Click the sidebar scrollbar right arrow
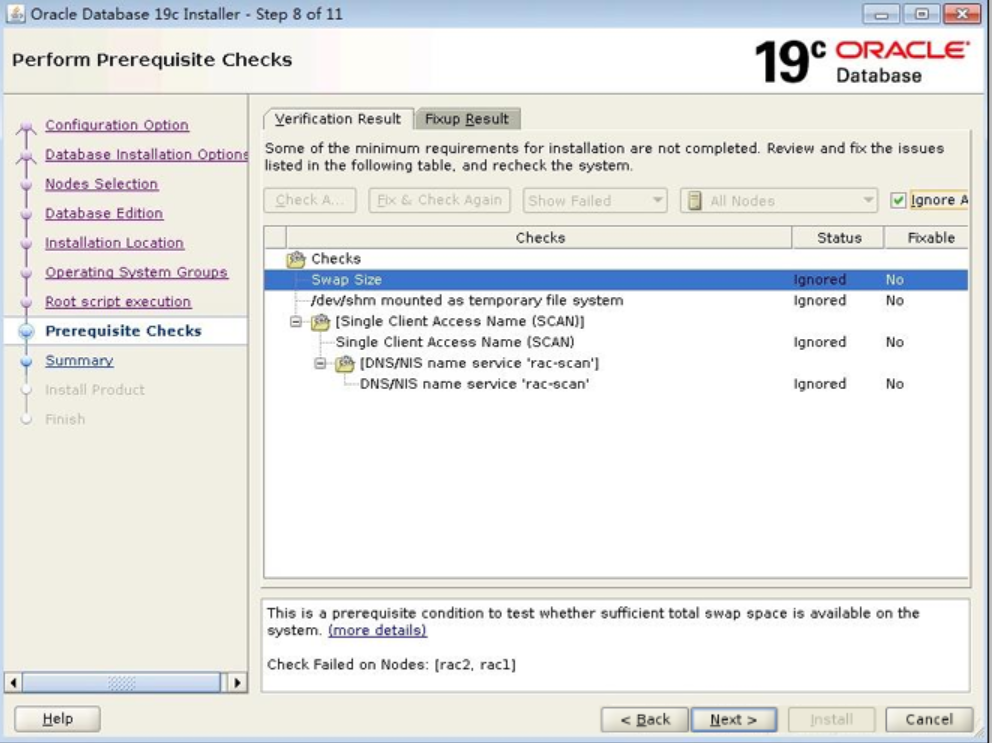 coord(237,683)
